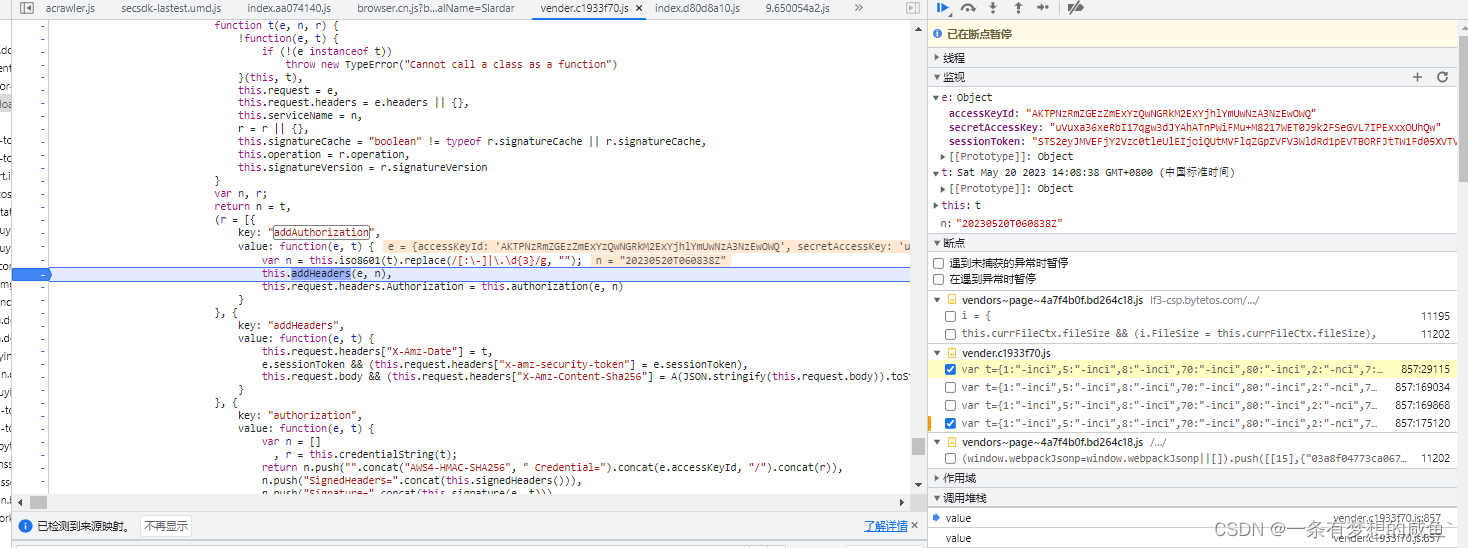The width and height of the screenshot is (1468, 548).
Task: Close the vender.c1933f70.js tab
Action: point(639,8)
